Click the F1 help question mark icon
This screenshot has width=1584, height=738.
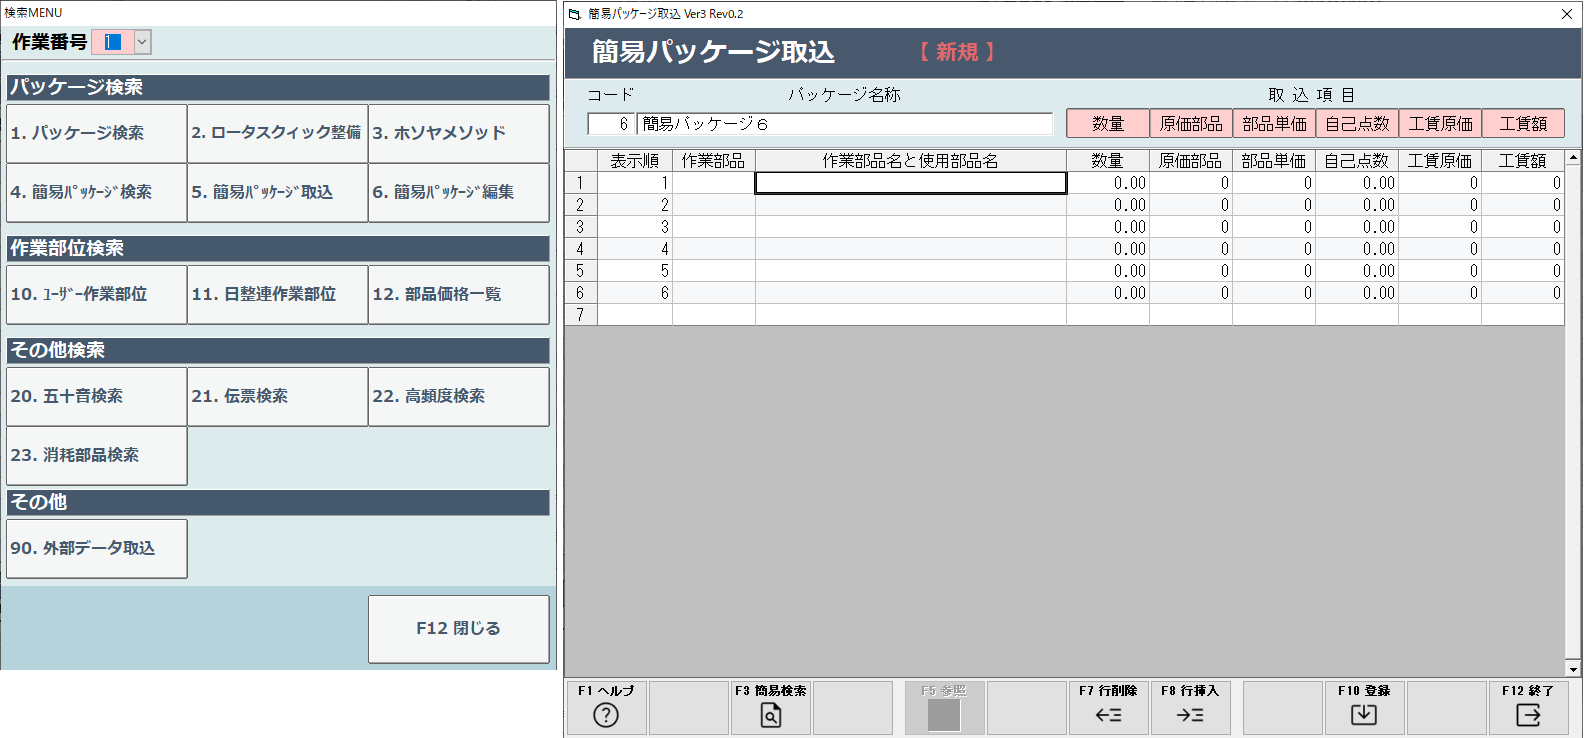[x=606, y=714]
